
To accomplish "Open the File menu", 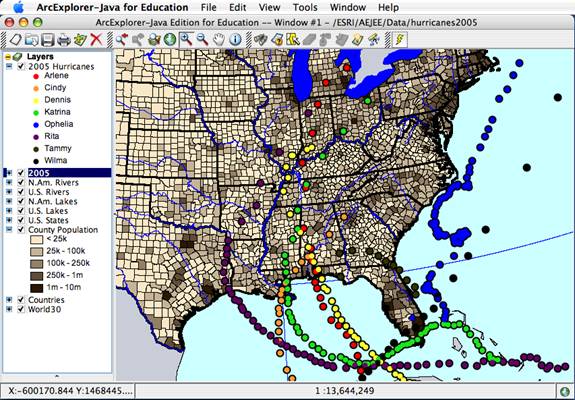I will (x=209, y=7).
